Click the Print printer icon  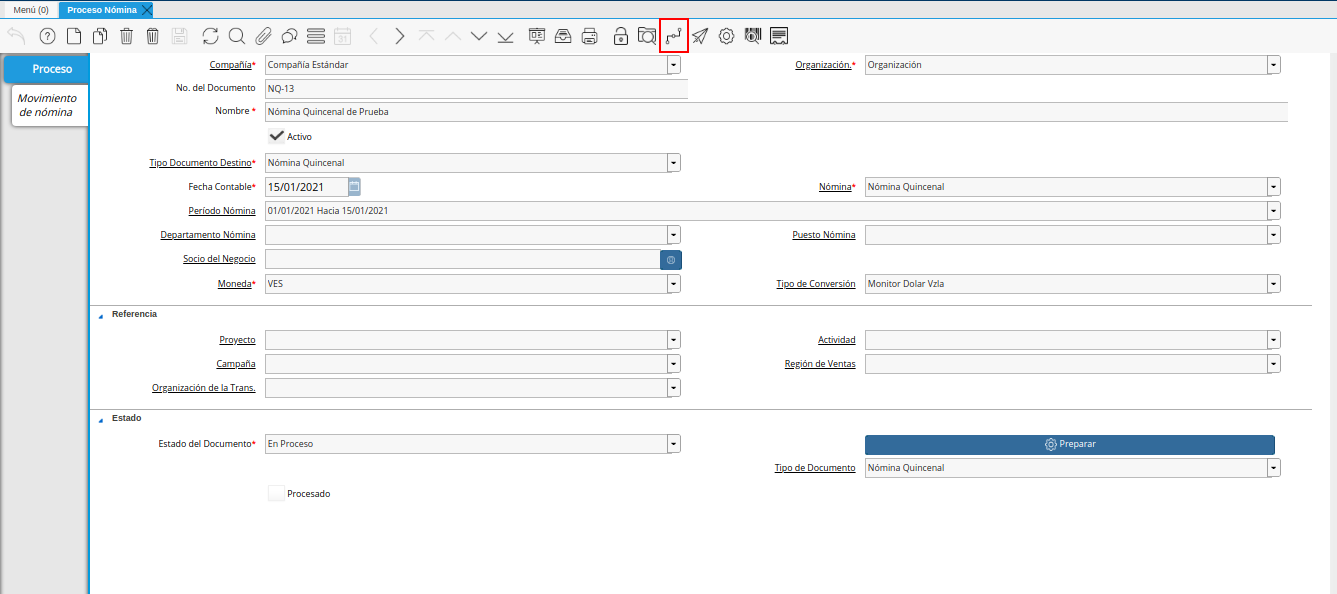[590, 37]
